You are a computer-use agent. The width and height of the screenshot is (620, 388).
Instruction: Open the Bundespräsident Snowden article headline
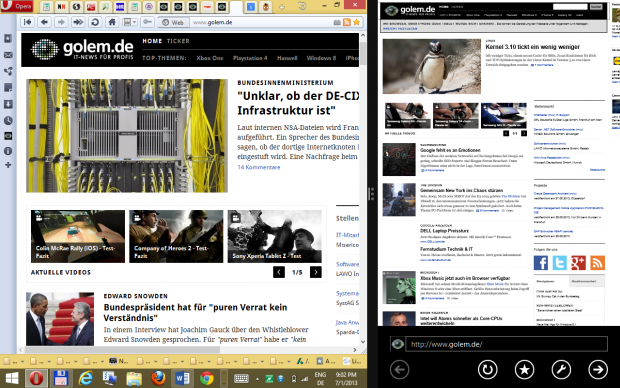click(x=195, y=312)
